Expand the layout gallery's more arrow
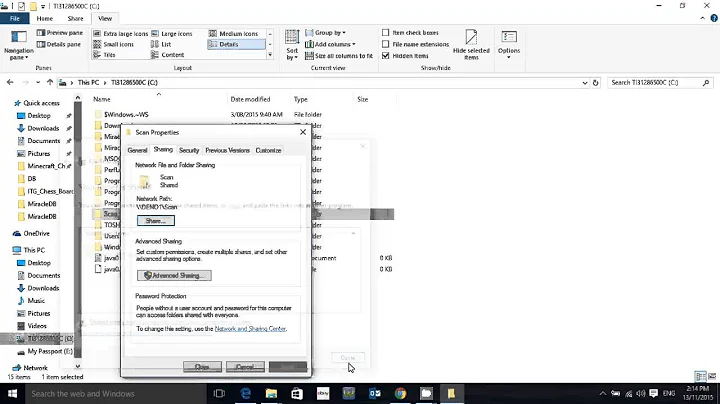720x404 pixels. [270, 55]
